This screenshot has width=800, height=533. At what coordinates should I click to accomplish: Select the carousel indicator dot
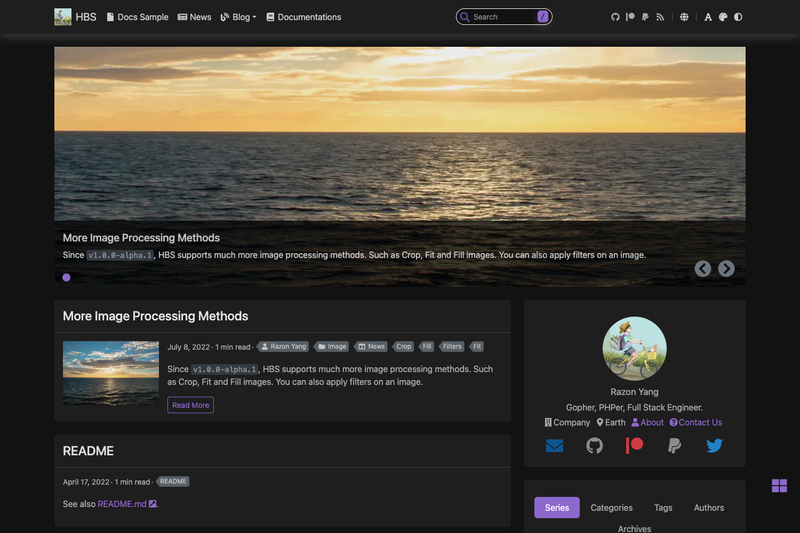66,277
